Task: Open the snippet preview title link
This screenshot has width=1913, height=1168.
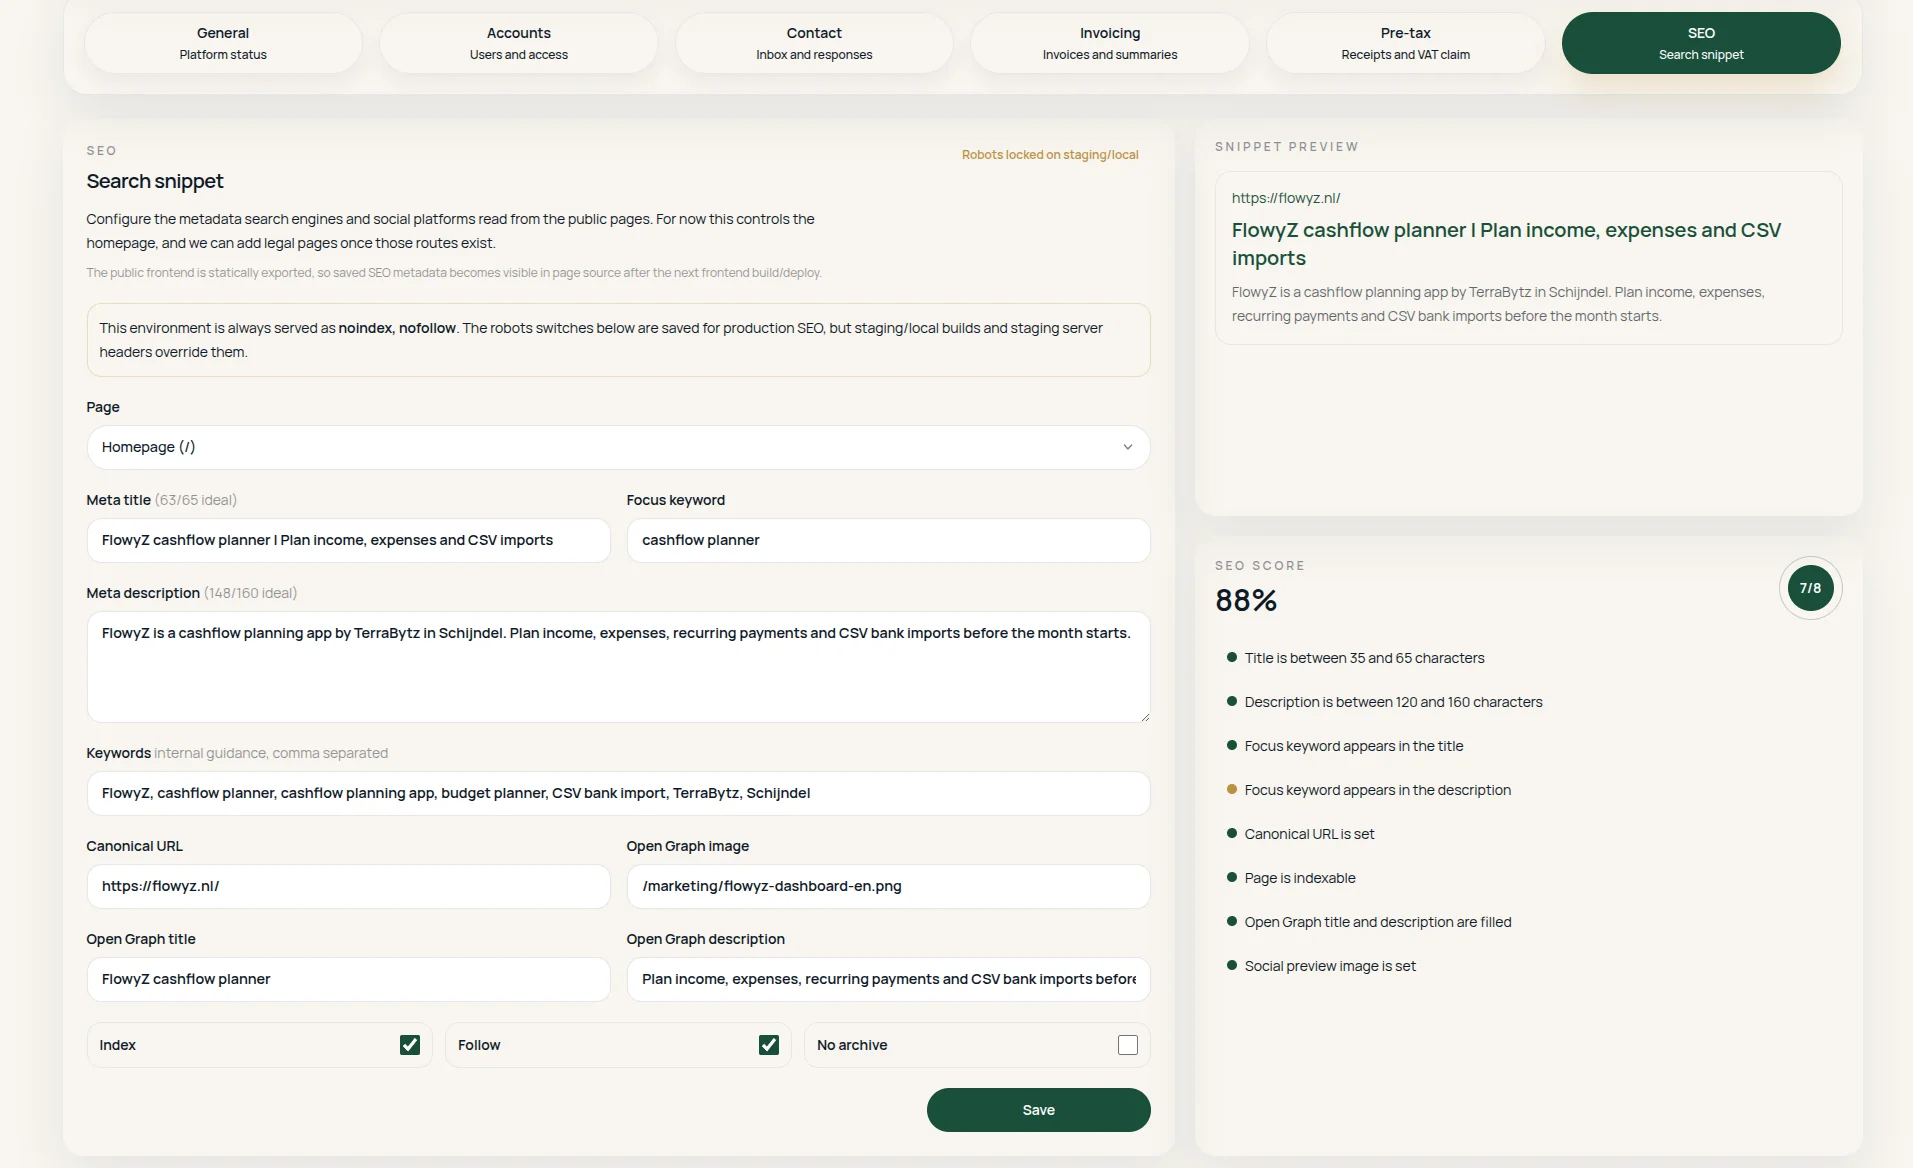Action: pos(1506,244)
